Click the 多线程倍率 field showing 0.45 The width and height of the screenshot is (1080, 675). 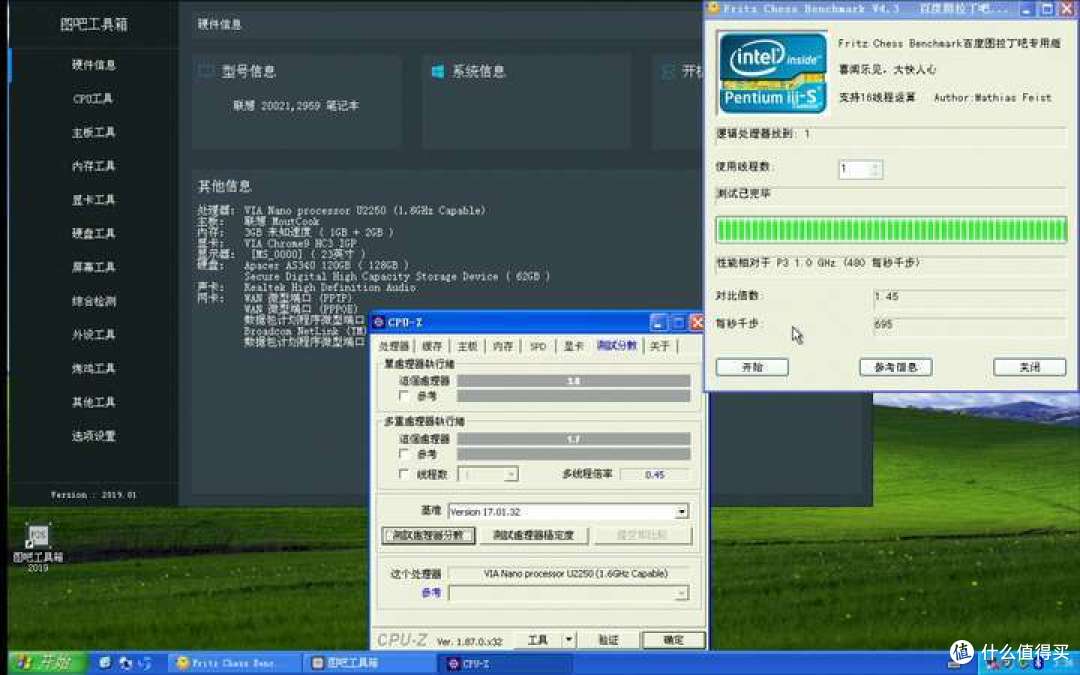pyautogui.click(x=654, y=475)
